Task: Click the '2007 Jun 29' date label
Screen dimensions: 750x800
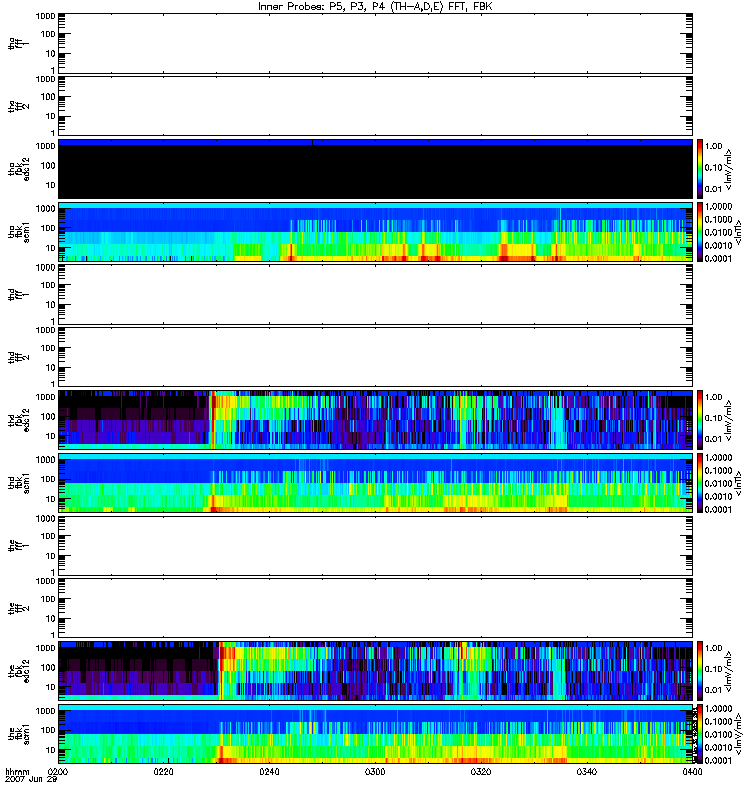Action: click(31, 779)
